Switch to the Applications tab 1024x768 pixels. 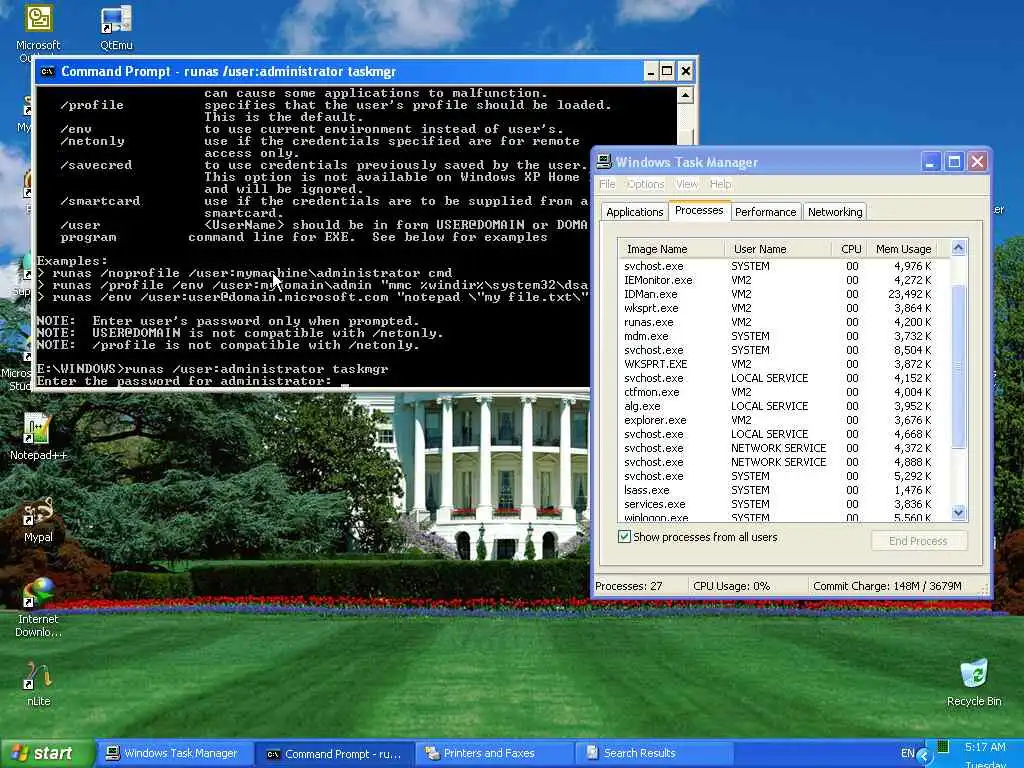634,212
